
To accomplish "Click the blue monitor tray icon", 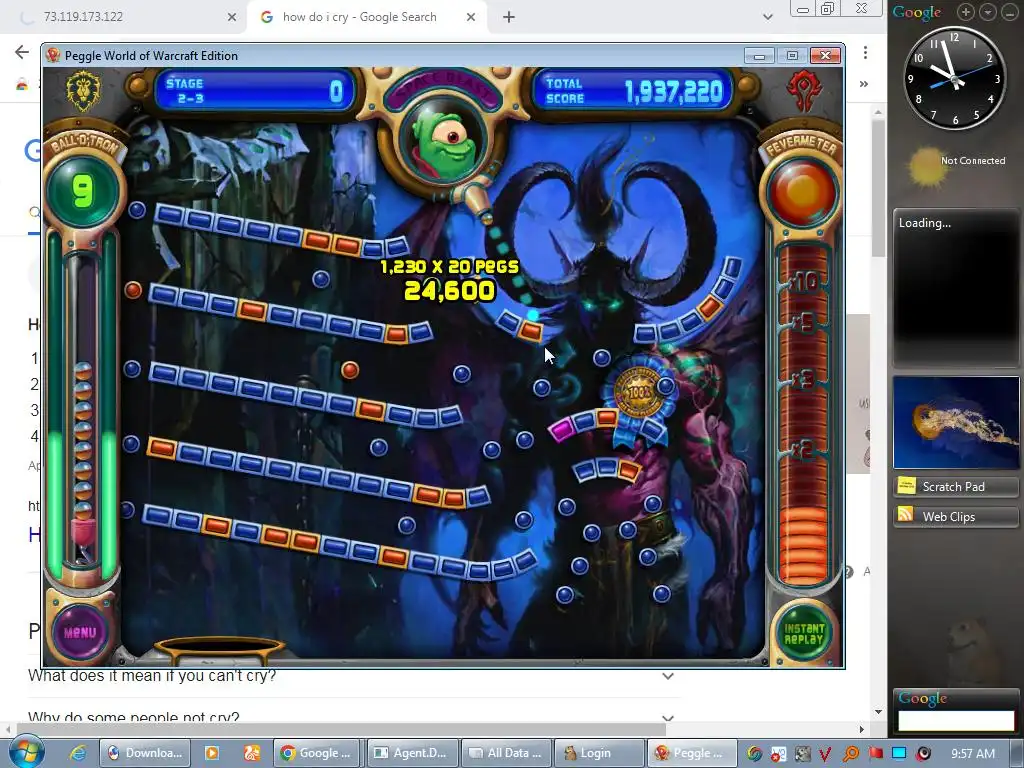I will [899, 754].
